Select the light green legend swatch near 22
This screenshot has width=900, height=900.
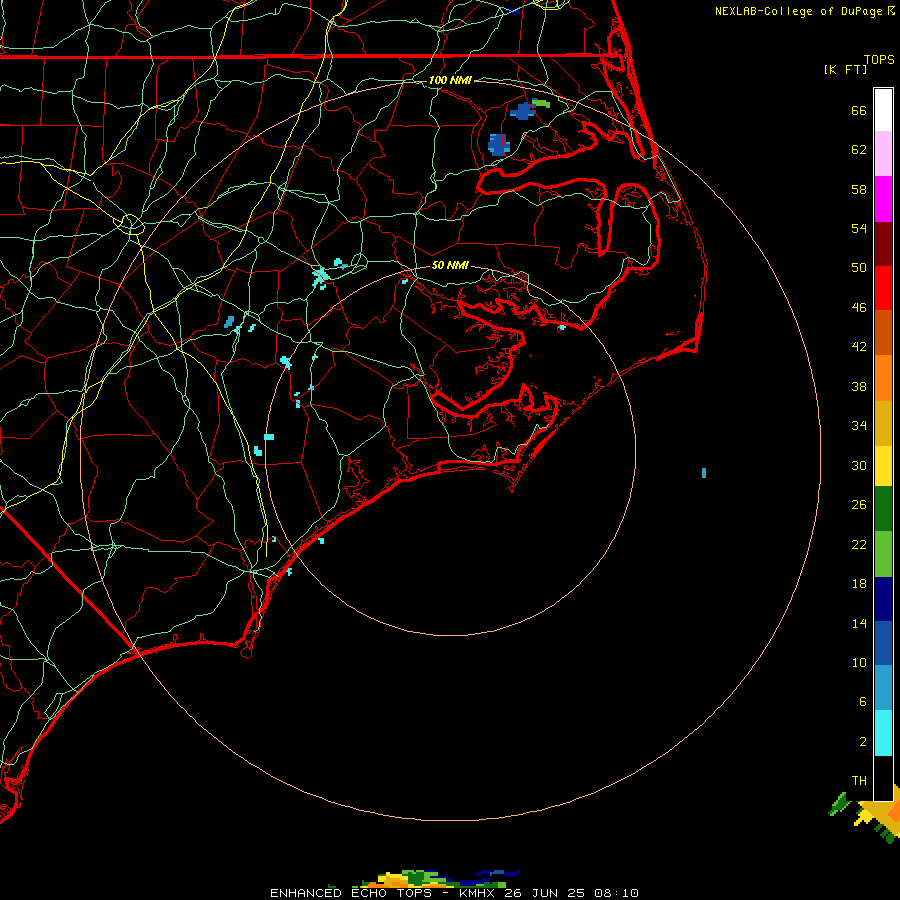click(x=883, y=554)
